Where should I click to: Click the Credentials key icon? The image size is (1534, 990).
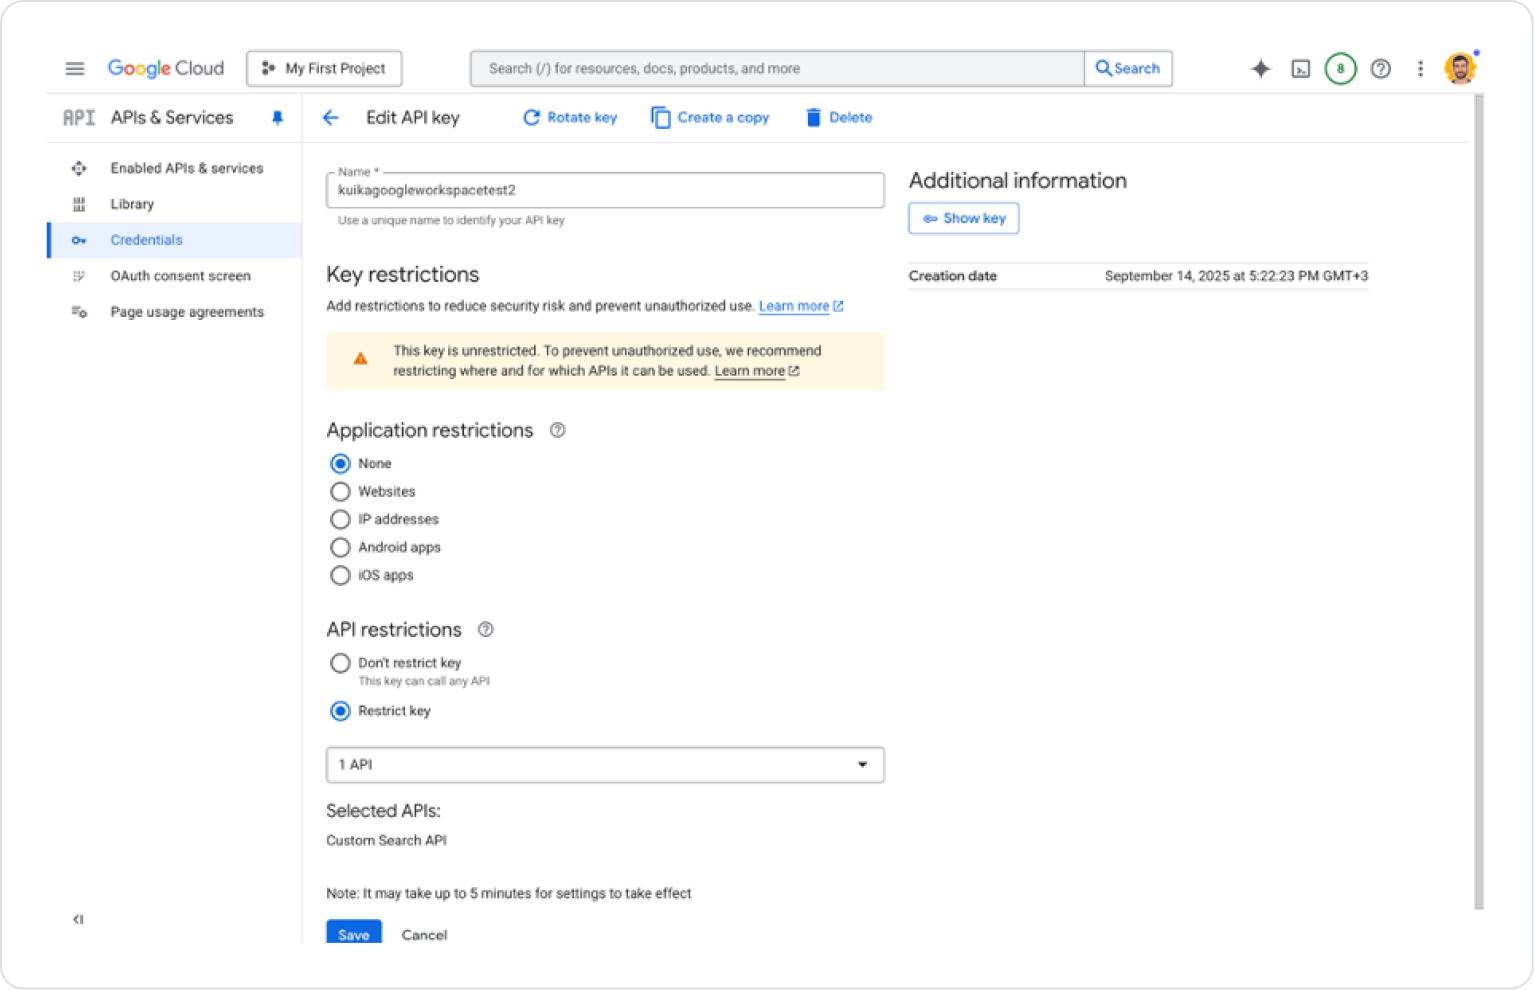tap(79, 240)
